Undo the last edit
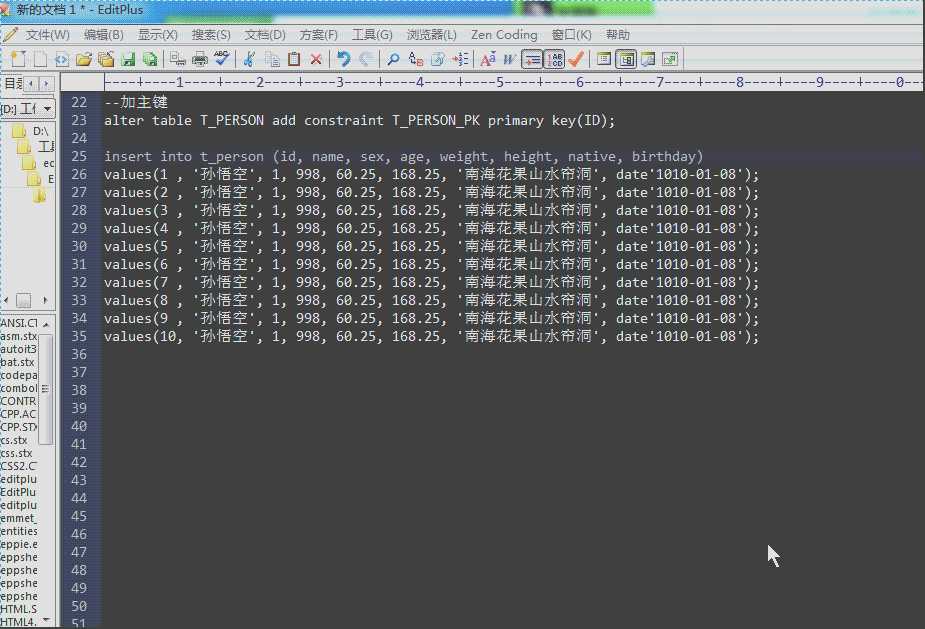Viewport: 925px width, 629px height. (x=343, y=59)
